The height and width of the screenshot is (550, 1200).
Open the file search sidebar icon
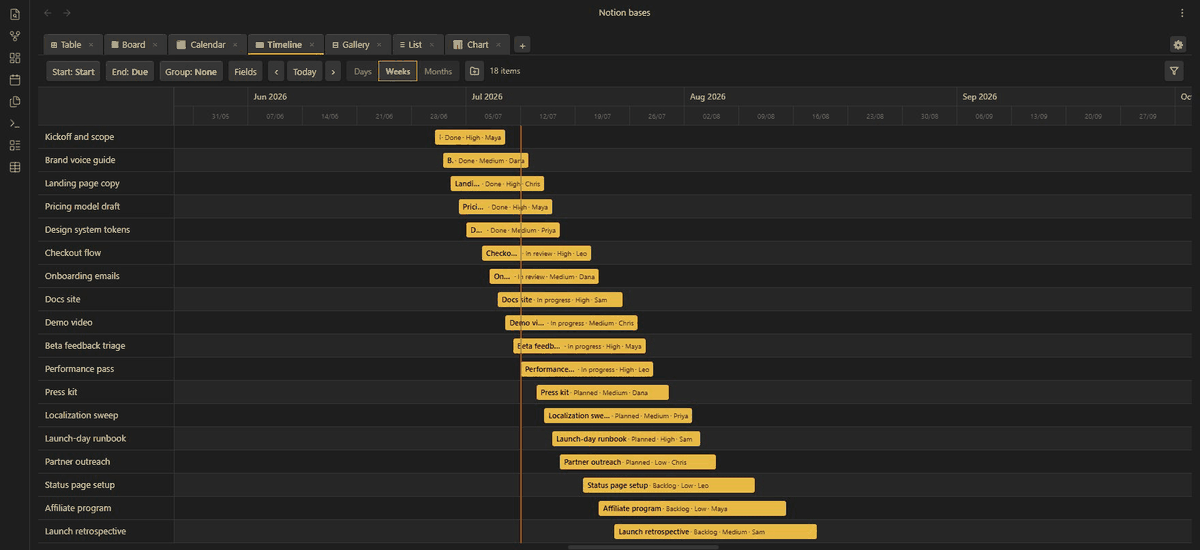coord(14,14)
